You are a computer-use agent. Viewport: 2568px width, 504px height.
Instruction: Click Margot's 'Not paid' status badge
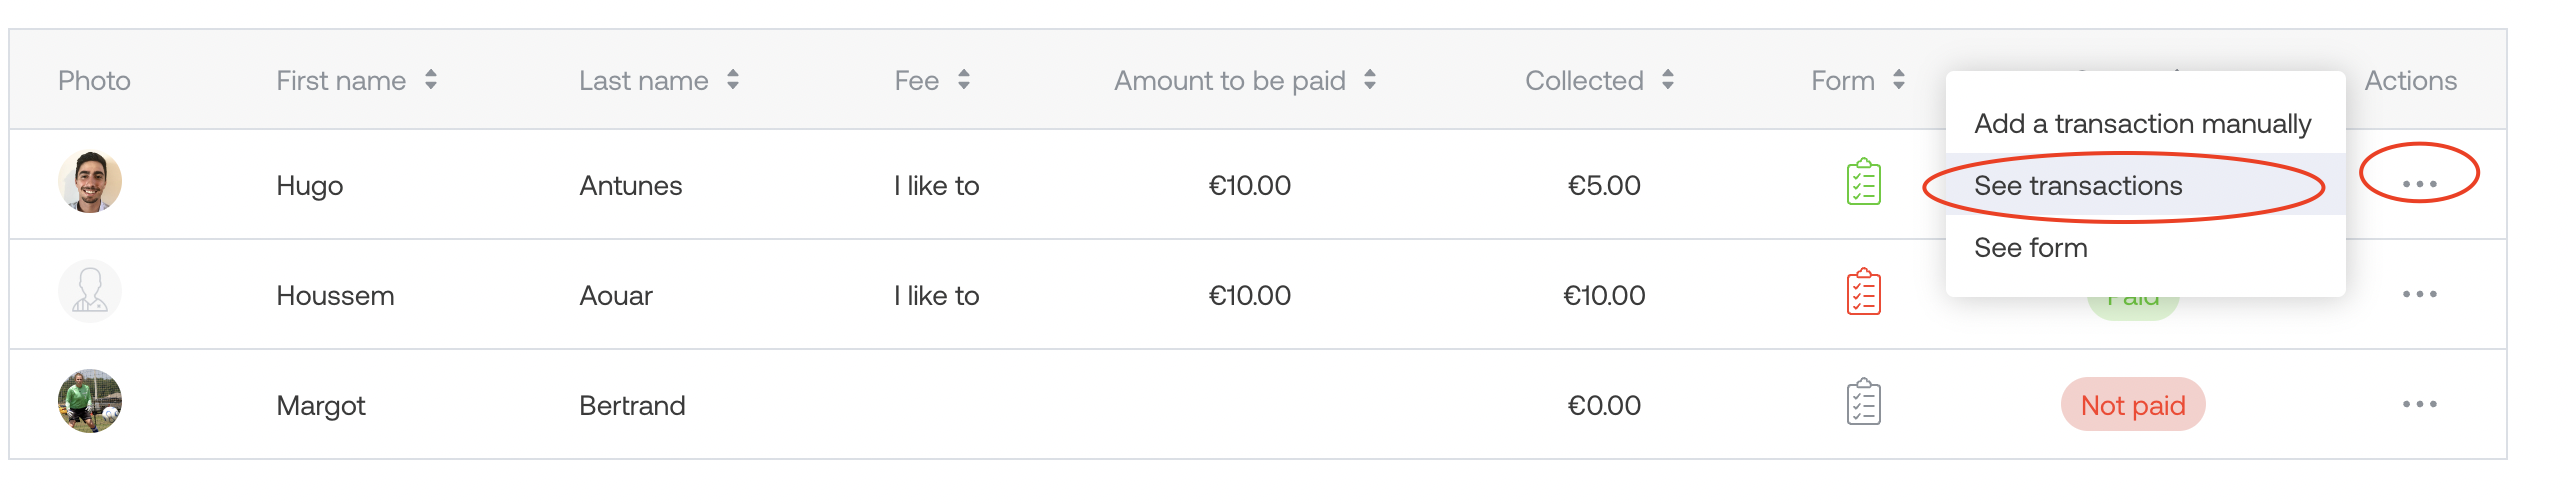tap(2133, 405)
